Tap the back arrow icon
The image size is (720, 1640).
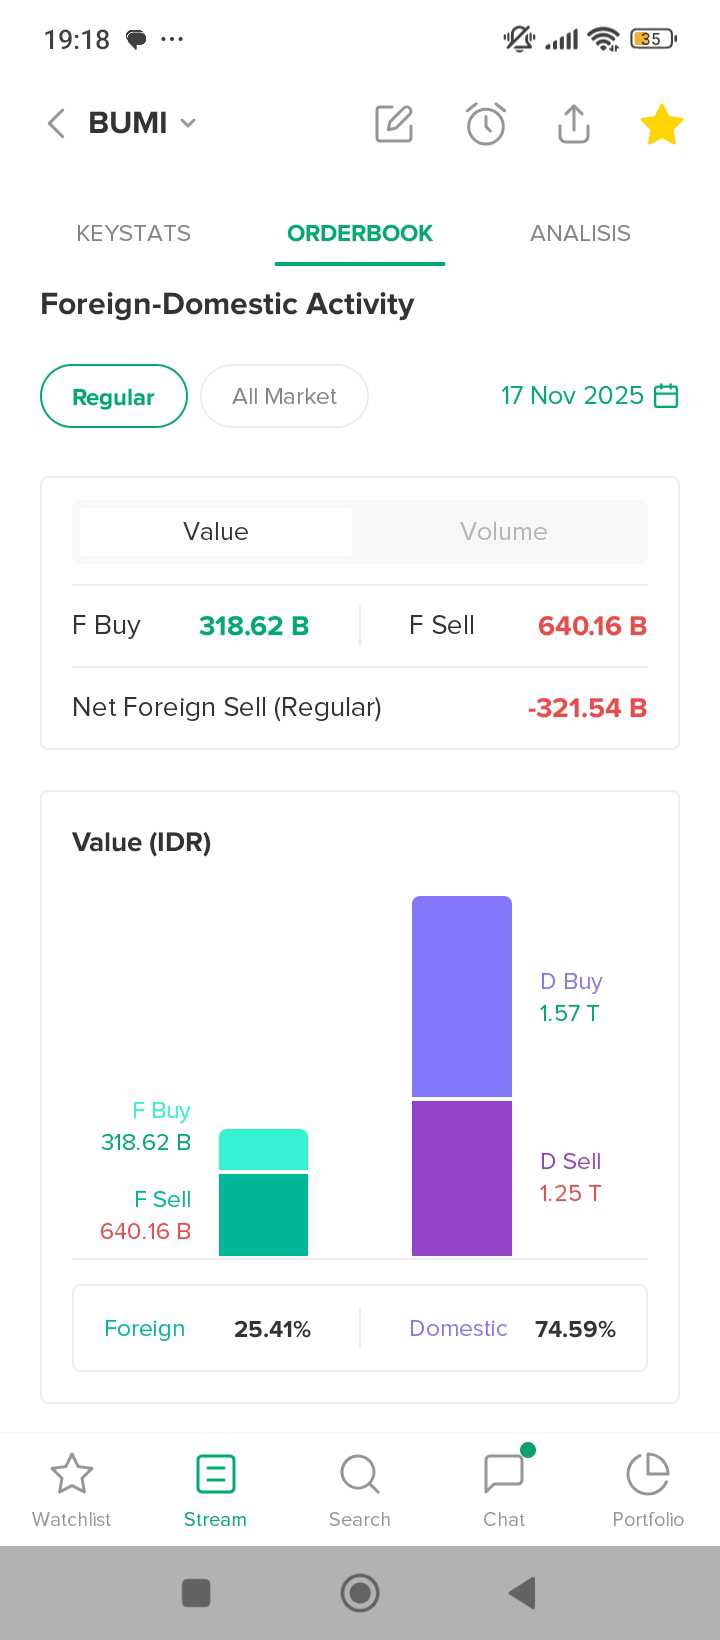(57, 123)
